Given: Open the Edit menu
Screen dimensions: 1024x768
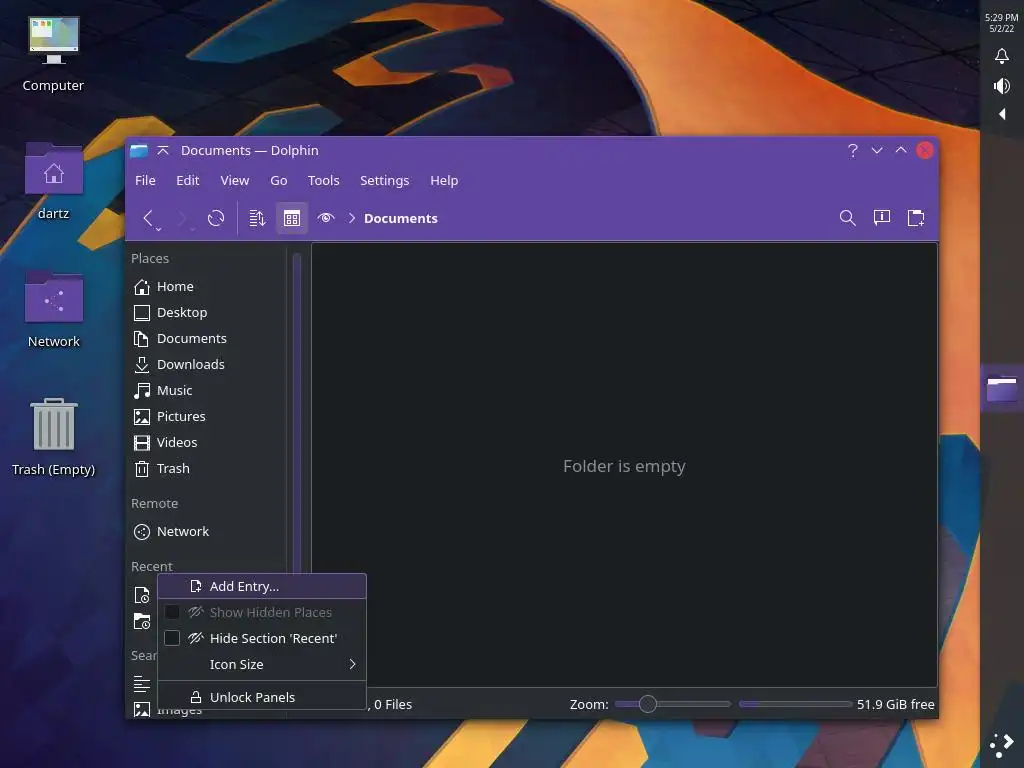Looking at the screenshot, I should pyautogui.click(x=187, y=180).
